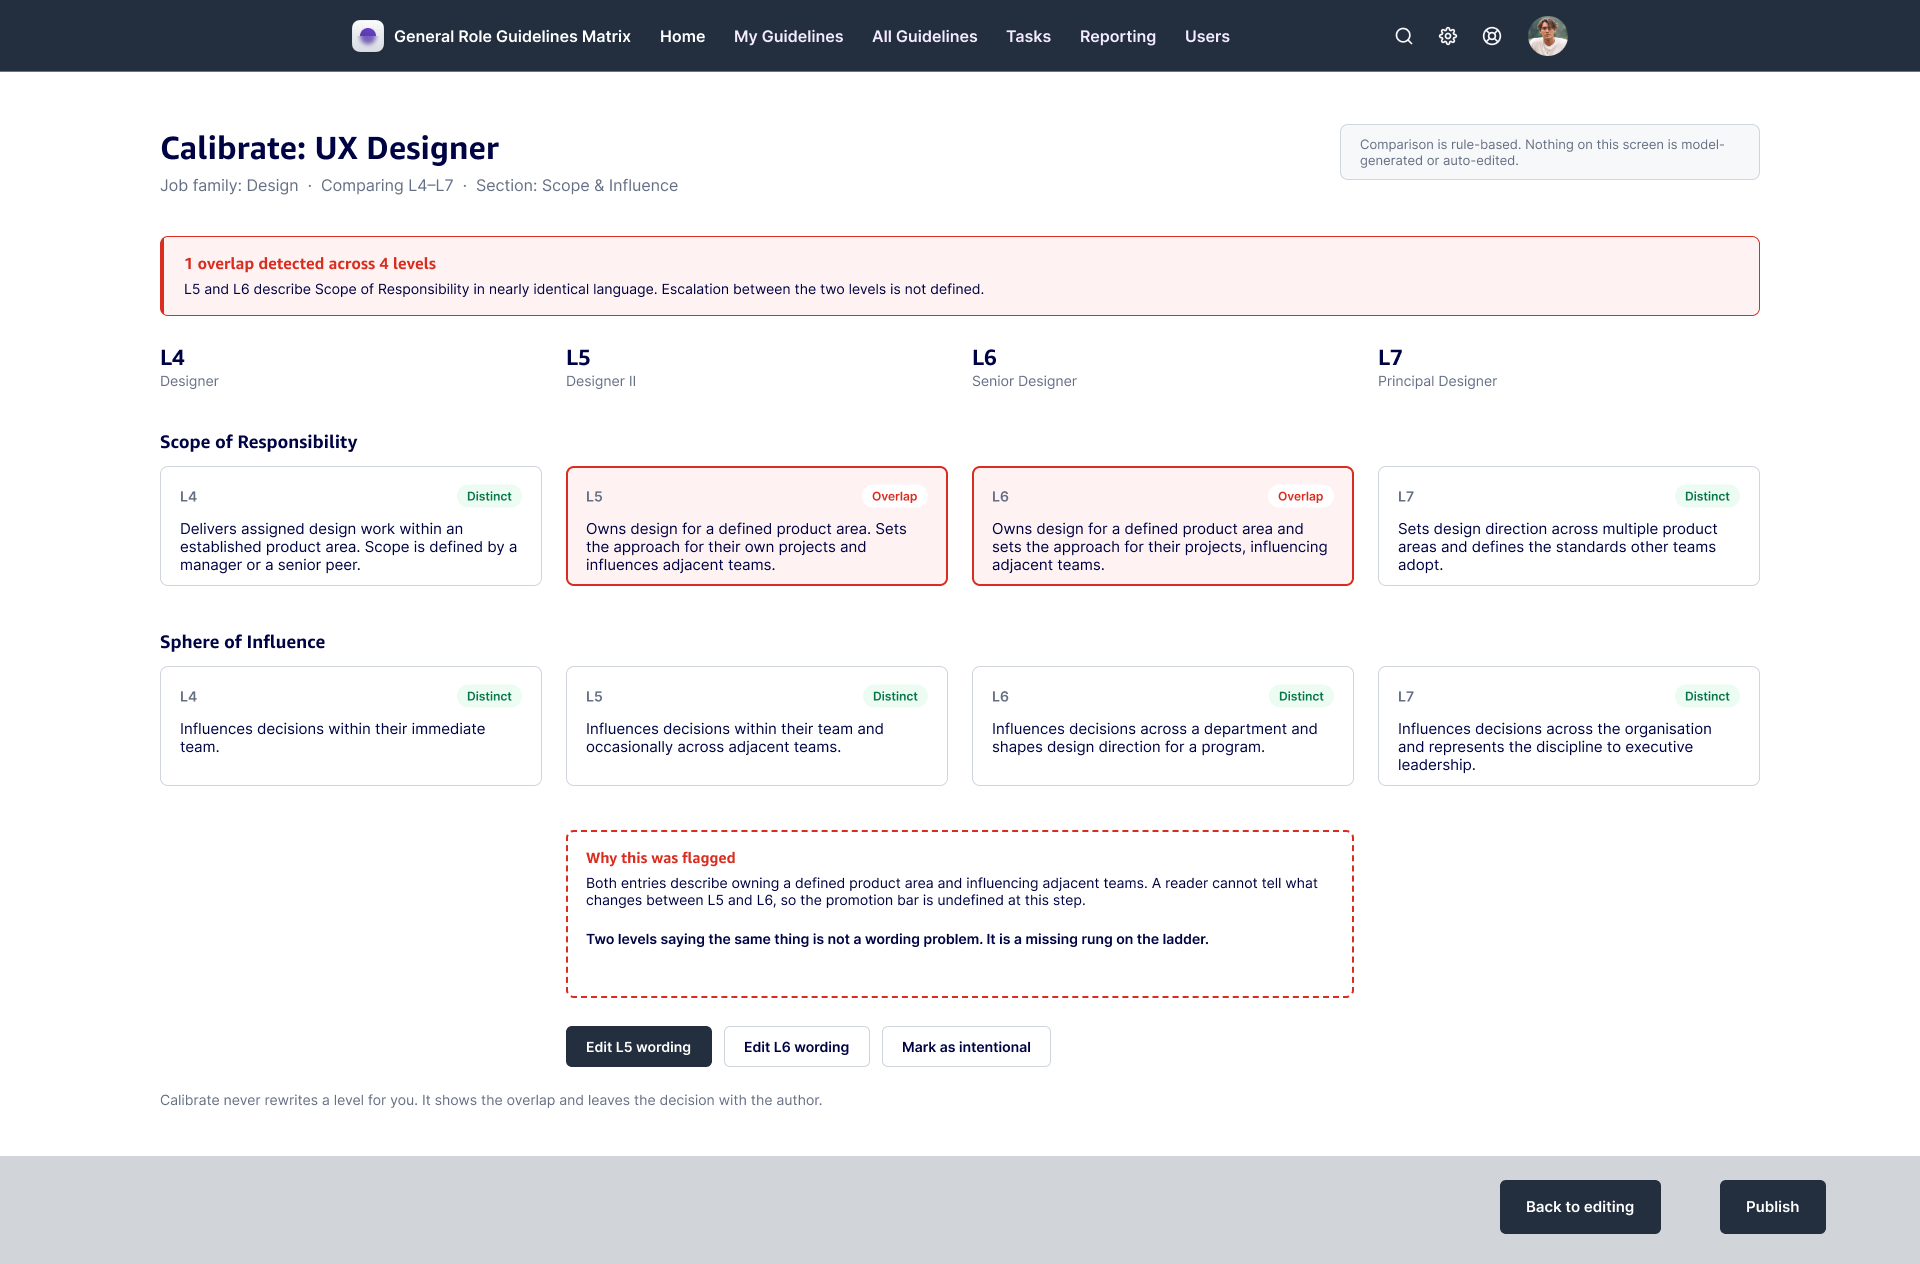Click the L6 Senior Designer column header
This screenshot has height=1264, width=1920.
click(x=1024, y=368)
